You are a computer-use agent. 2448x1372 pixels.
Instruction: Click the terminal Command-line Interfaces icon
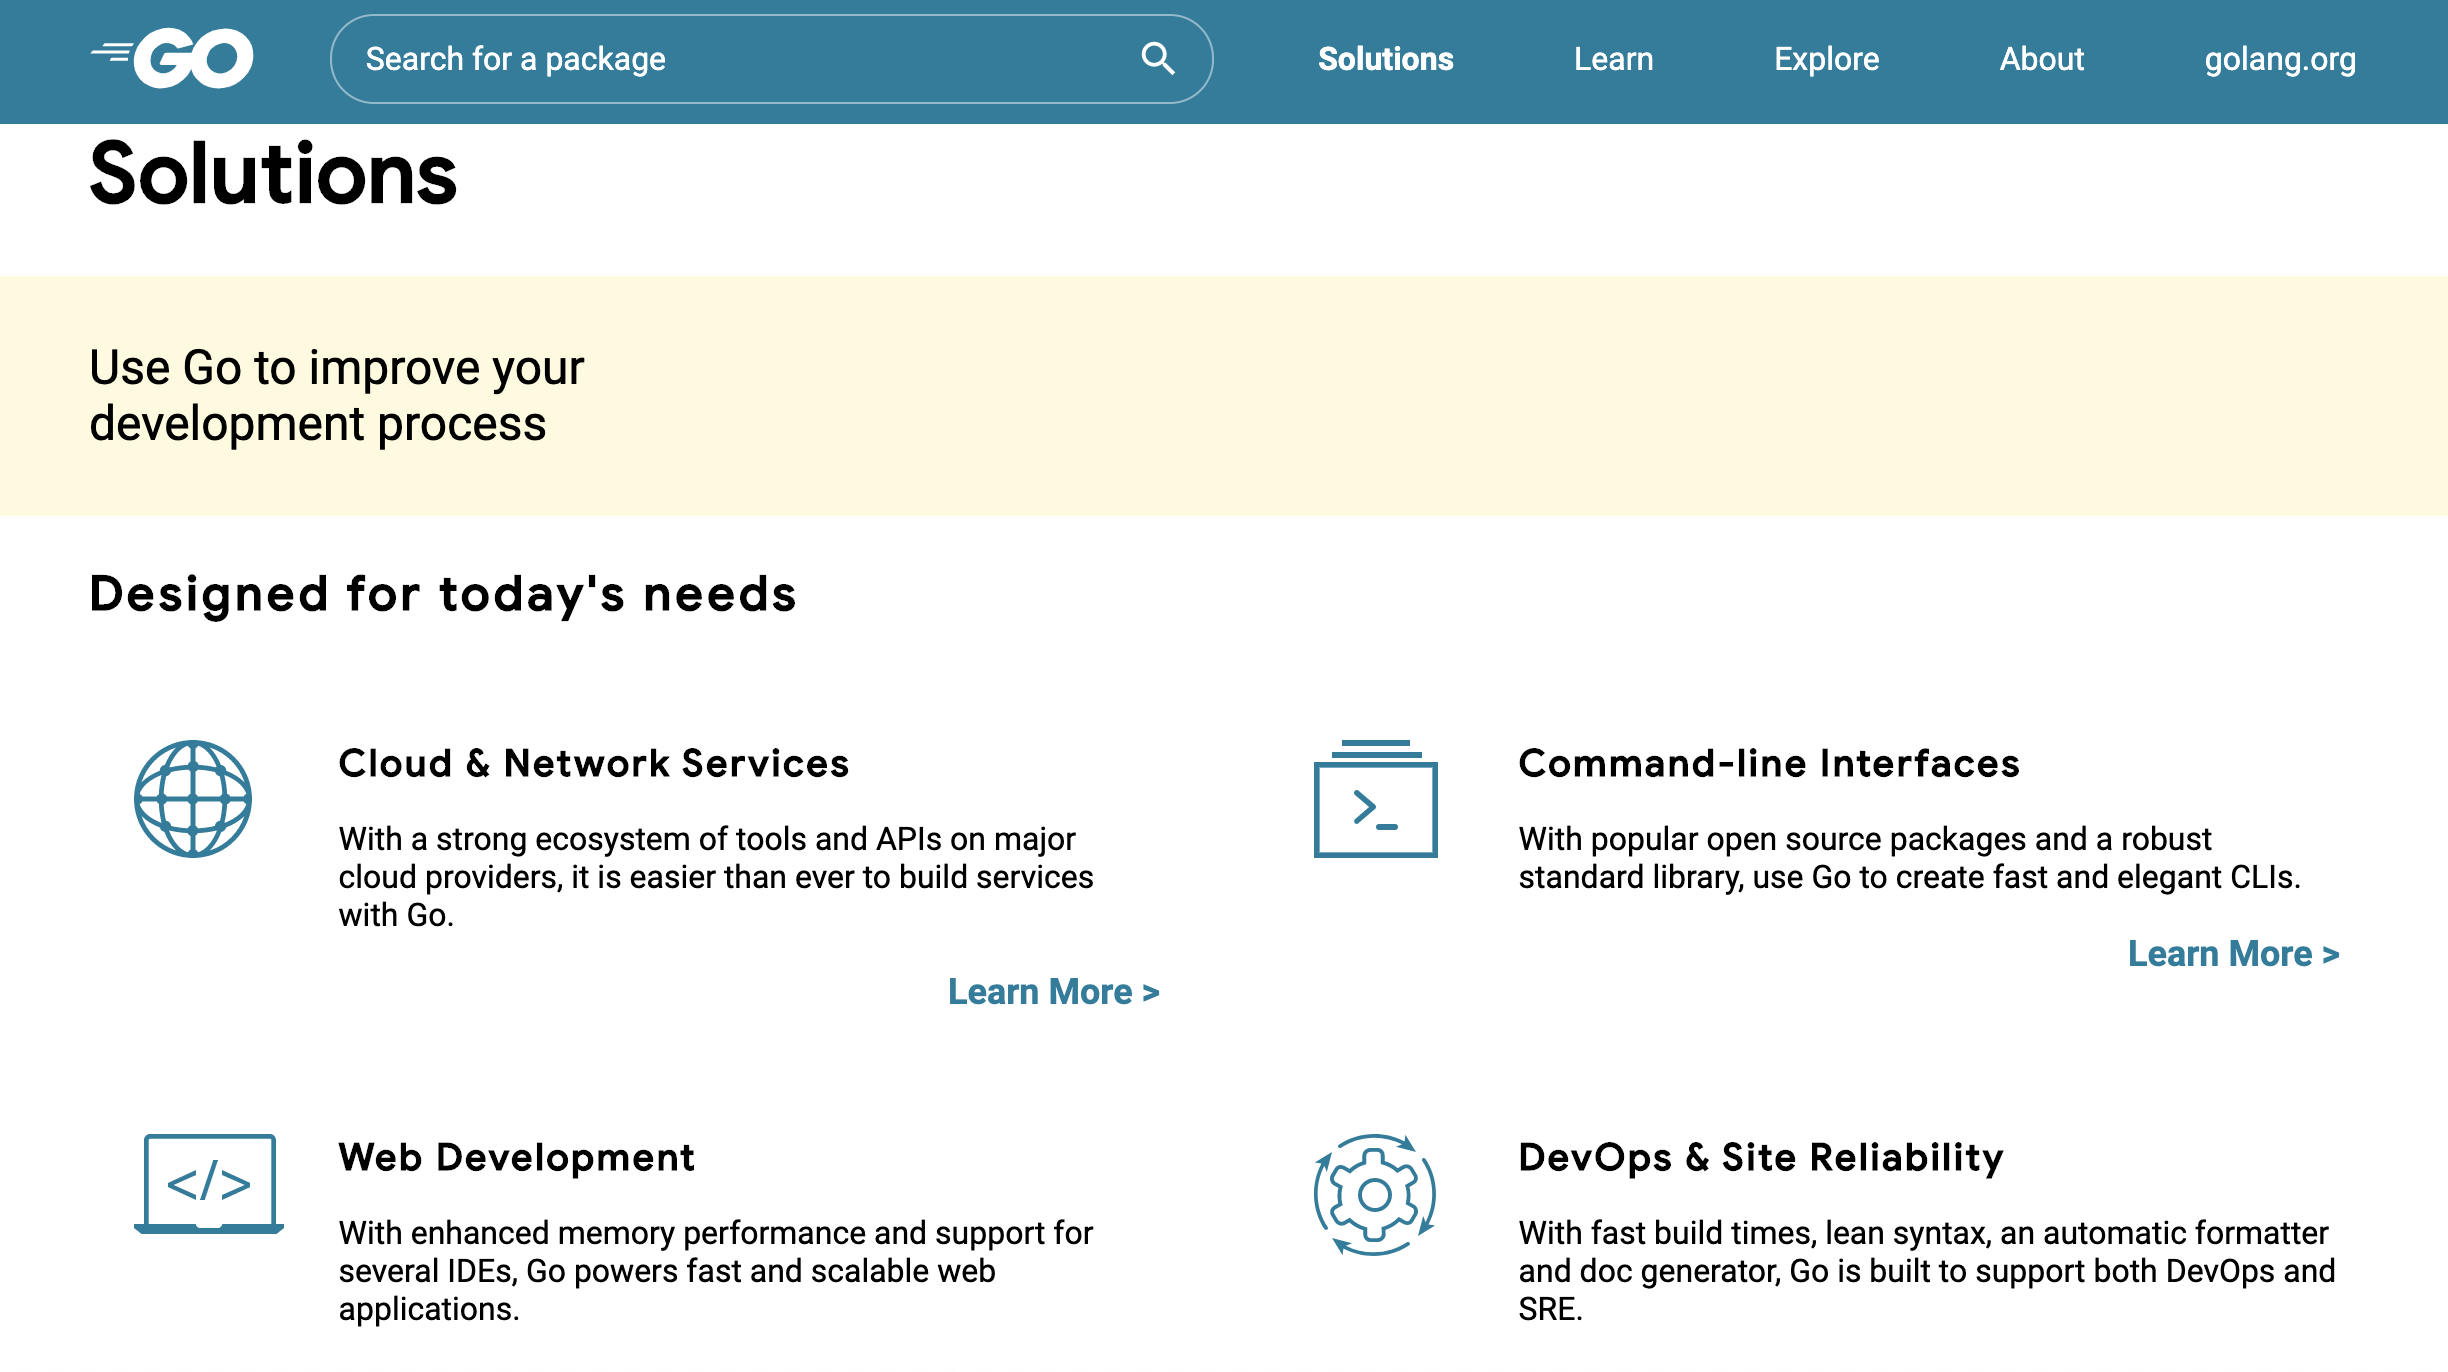click(x=1375, y=800)
